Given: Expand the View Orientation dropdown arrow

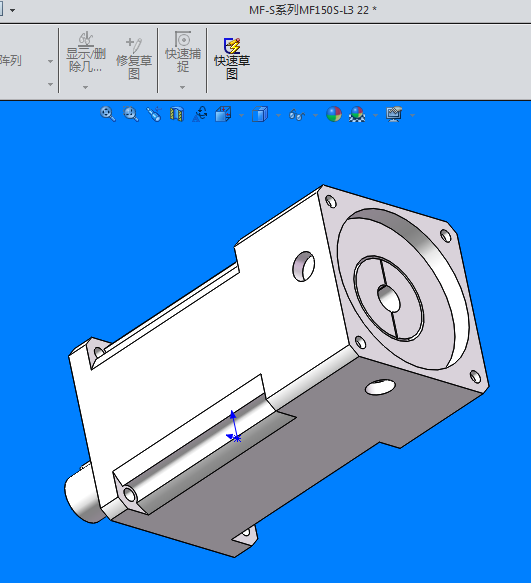Looking at the screenshot, I should [241, 115].
